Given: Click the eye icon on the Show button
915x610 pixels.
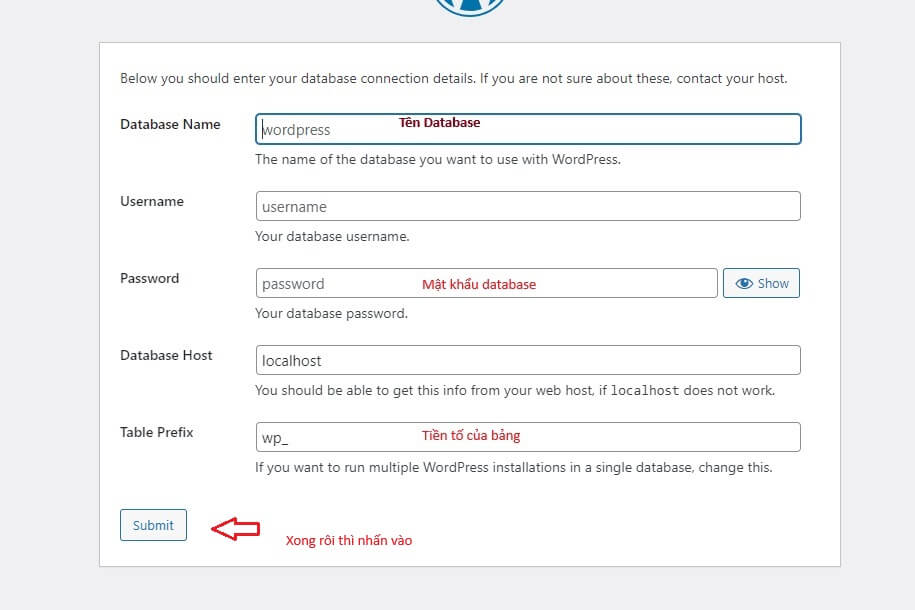Looking at the screenshot, I should coord(743,283).
